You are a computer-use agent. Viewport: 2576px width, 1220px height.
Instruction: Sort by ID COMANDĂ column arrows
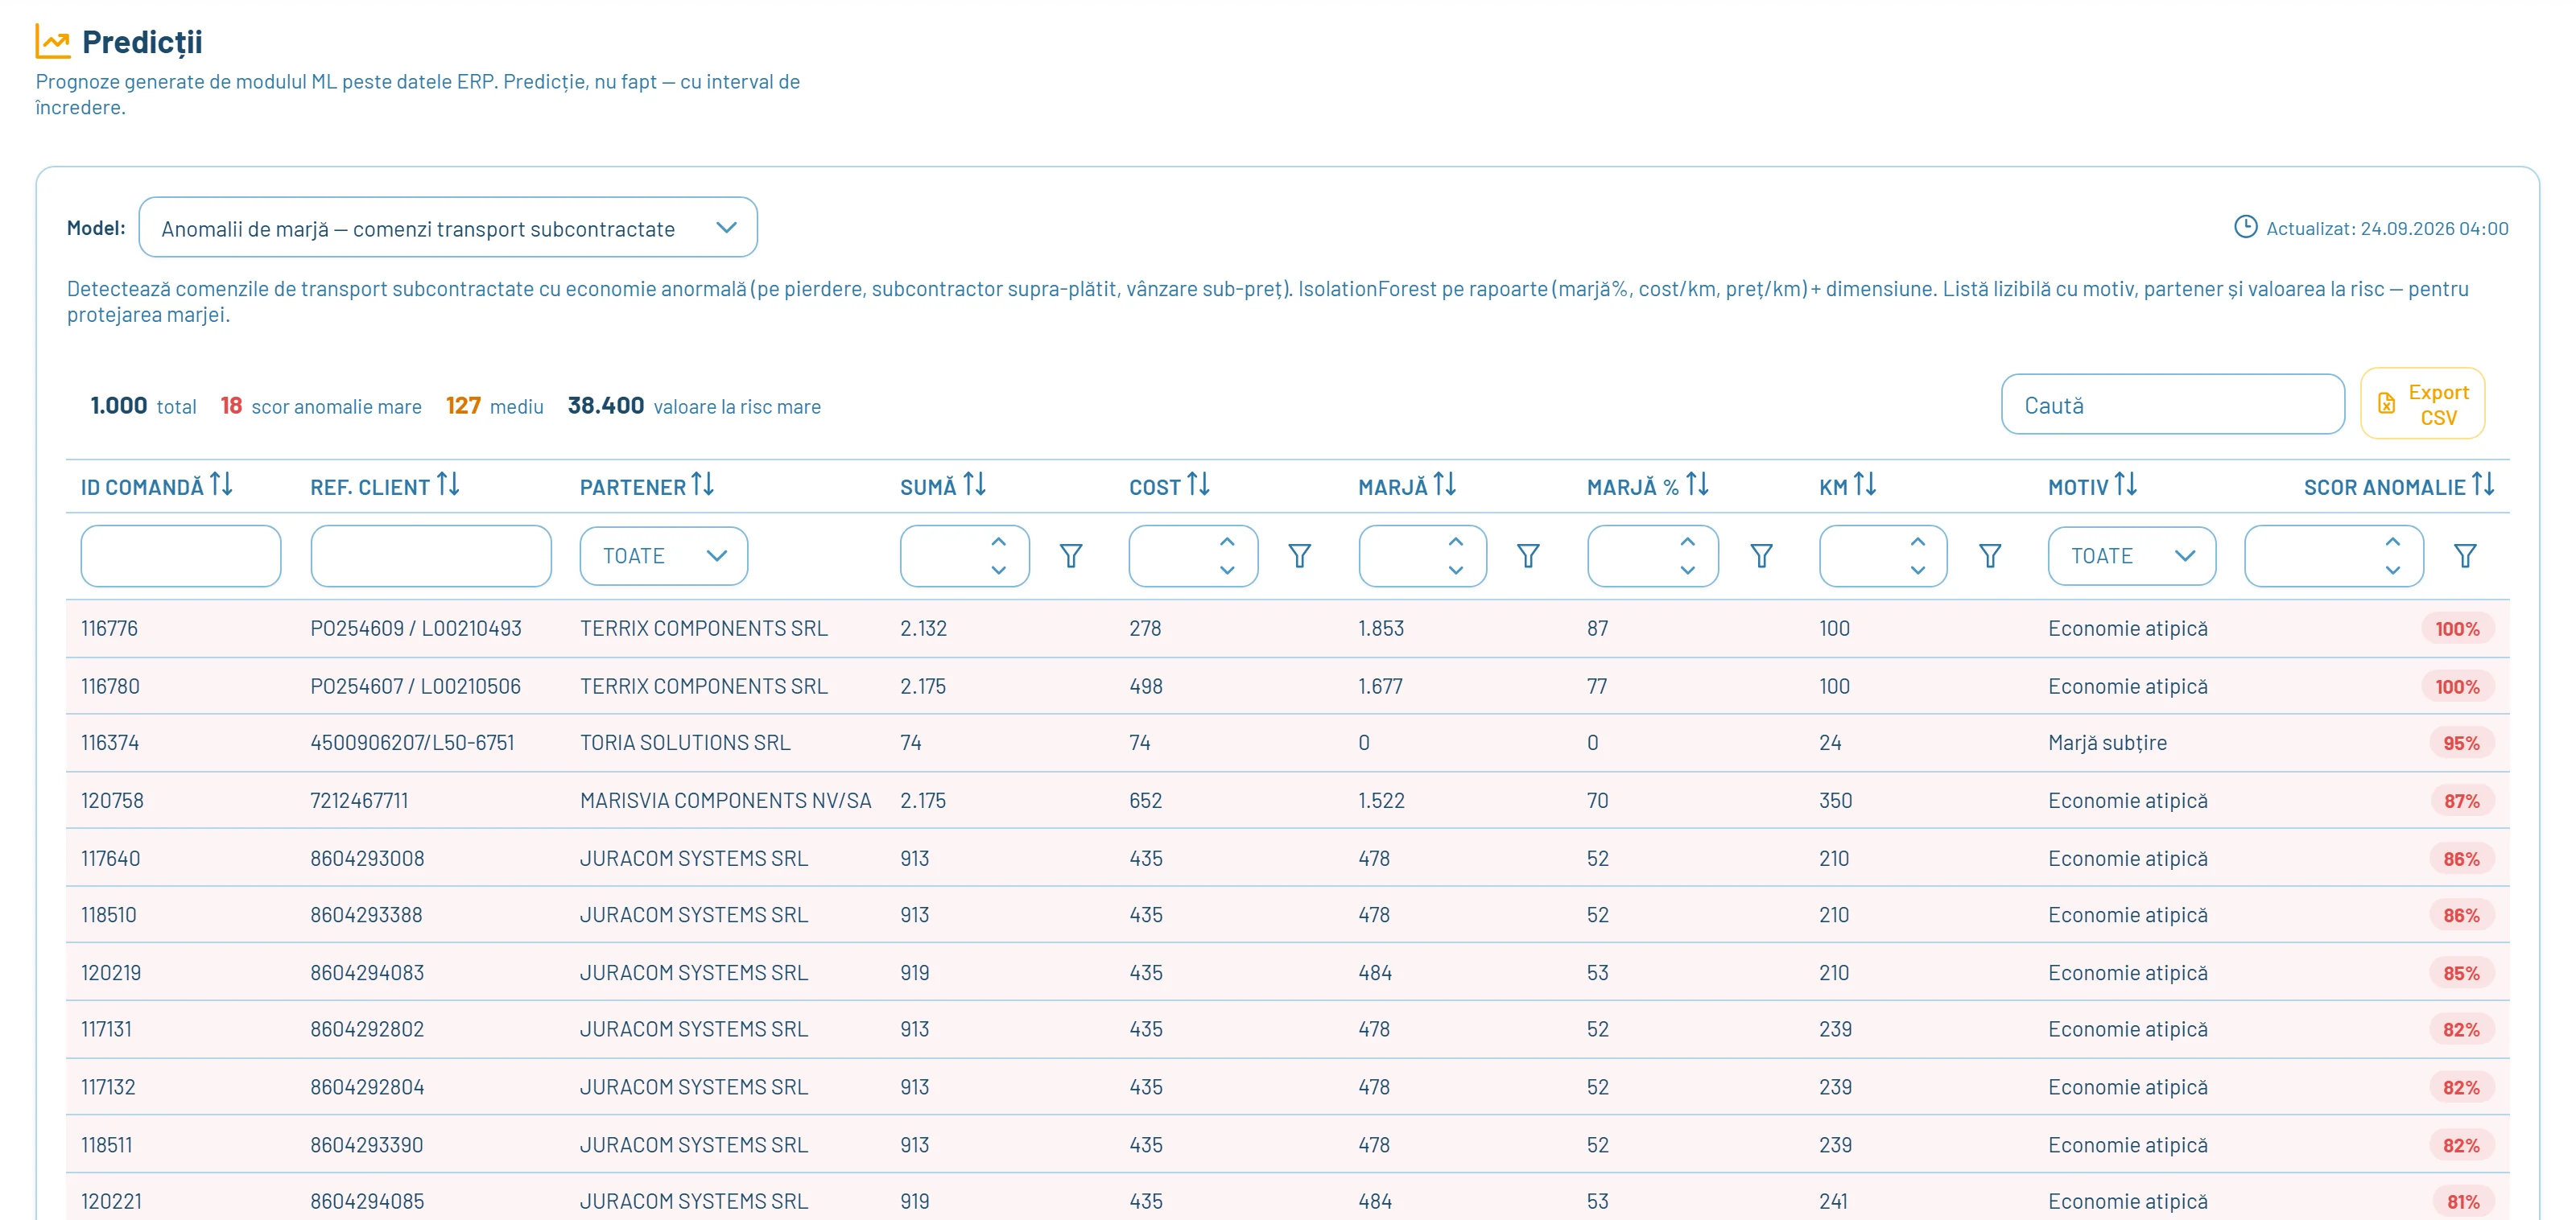pyautogui.click(x=221, y=485)
